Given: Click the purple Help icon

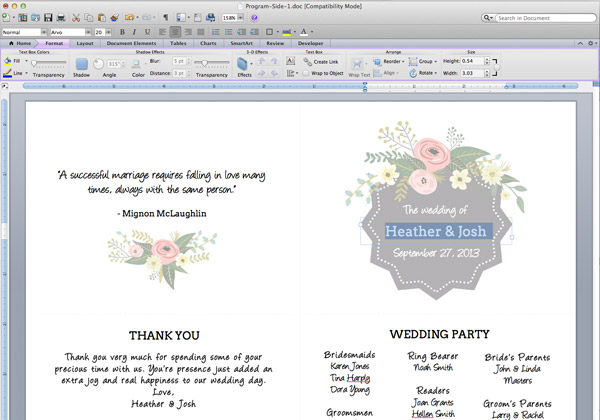Looking at the screenshot, I should pyautogui.click(x=254, y=18).
